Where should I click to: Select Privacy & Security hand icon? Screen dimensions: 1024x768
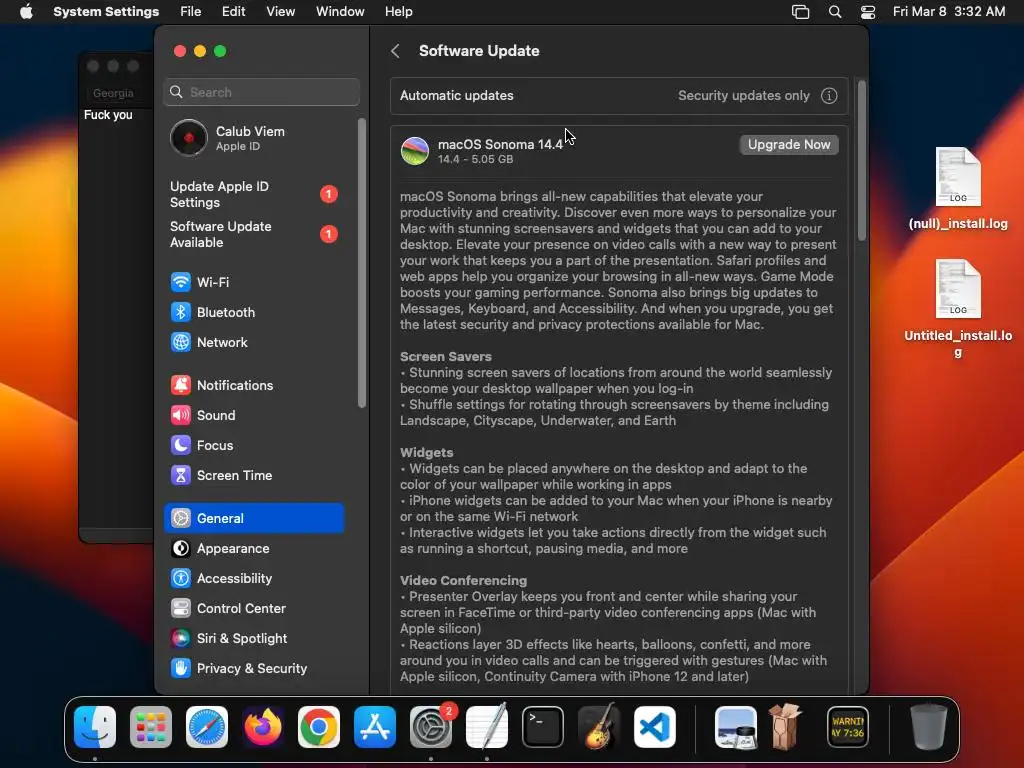click(x=181, y=669)
